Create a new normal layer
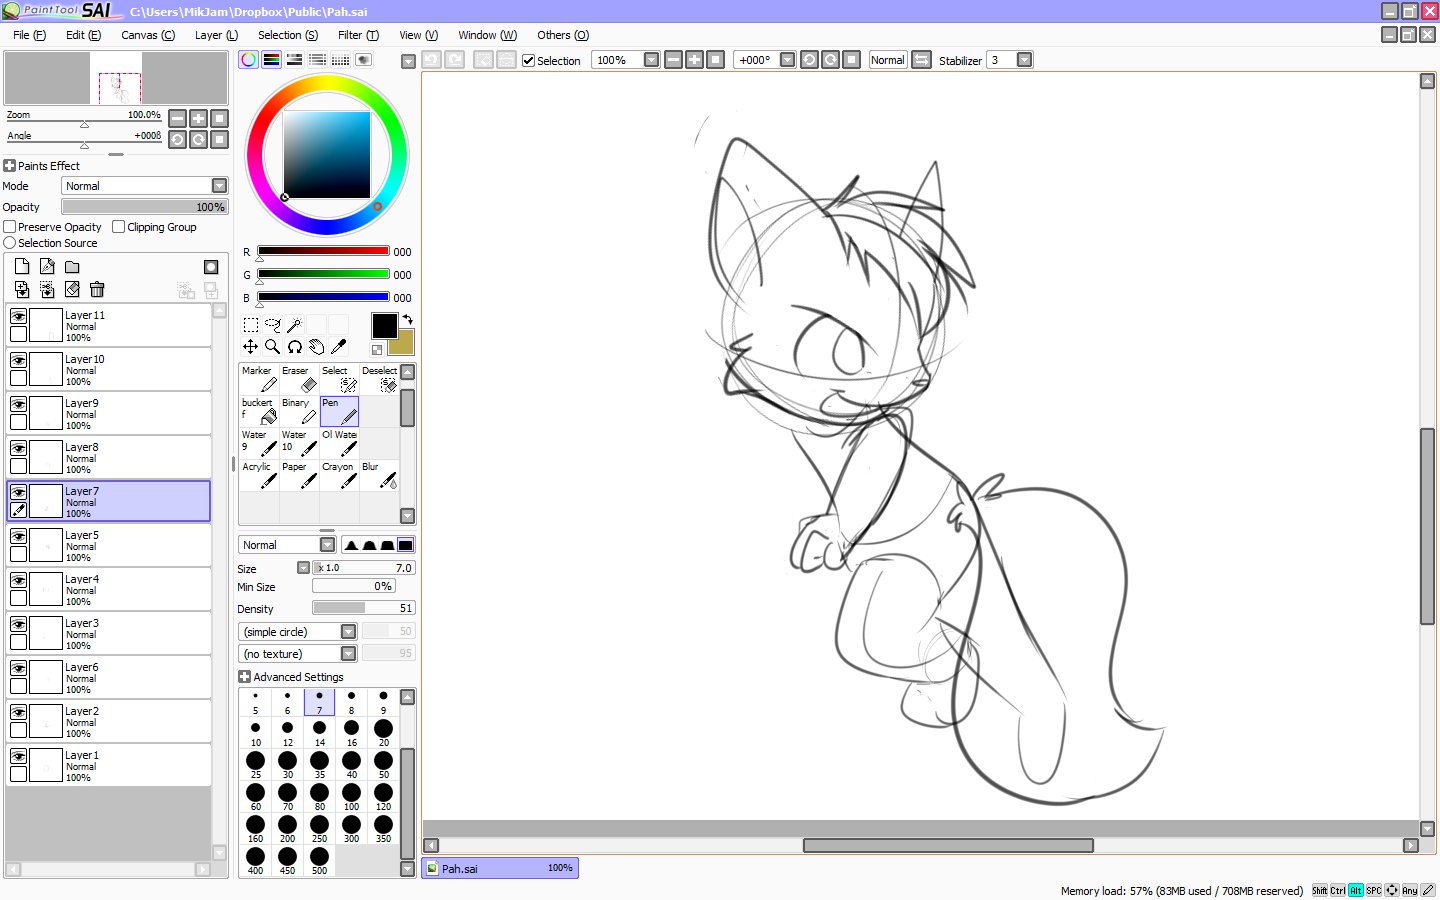The width and height of the screenshot is (1440, 900). (22, 267)
